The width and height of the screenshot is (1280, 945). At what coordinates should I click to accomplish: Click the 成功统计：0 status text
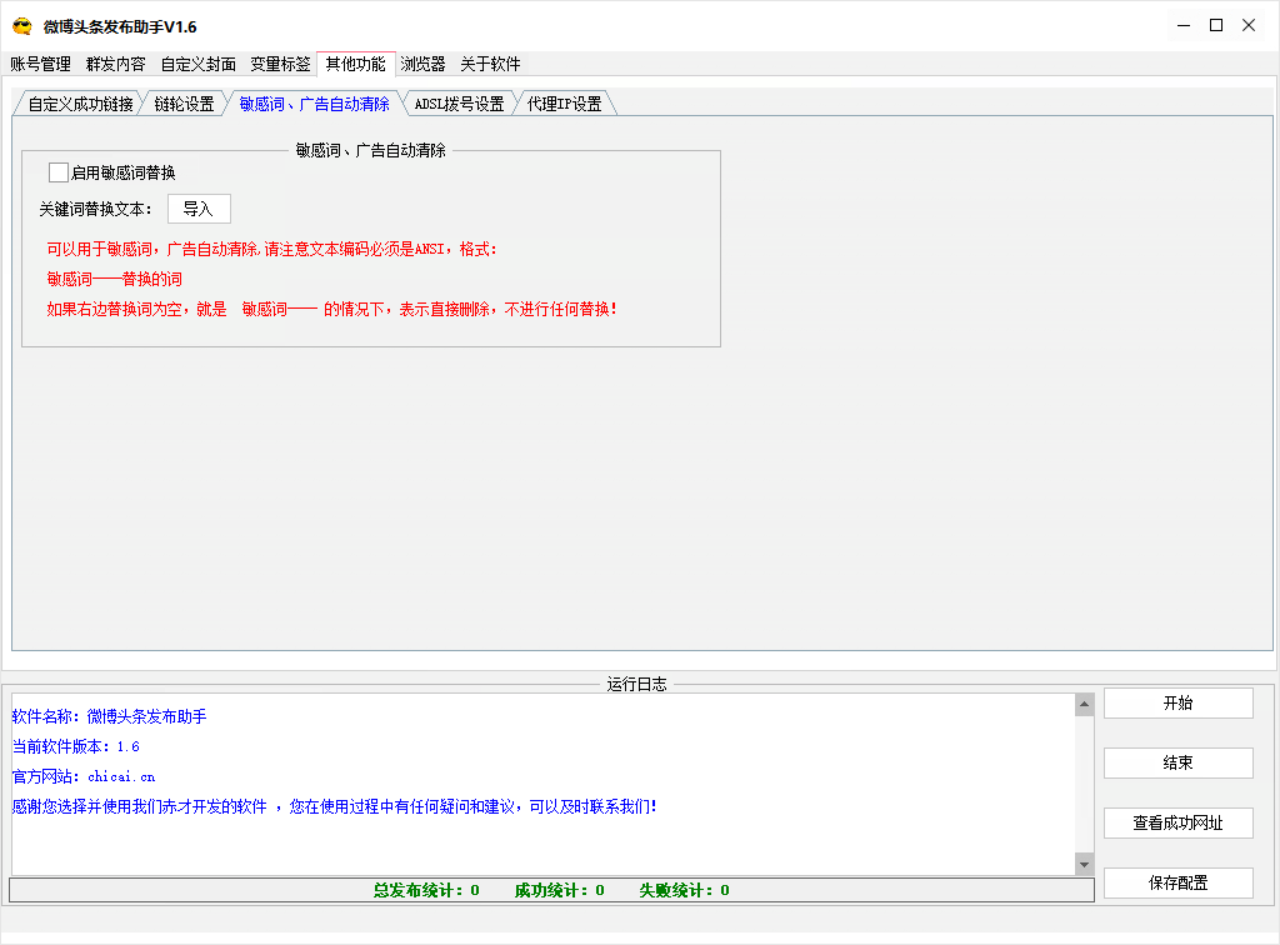coord(559,890)
